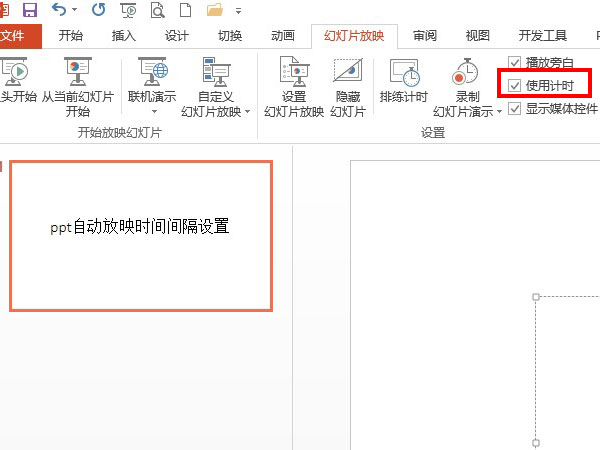
Task: Click the Redo/Repeat icon
Action: [x=97, y=10]
